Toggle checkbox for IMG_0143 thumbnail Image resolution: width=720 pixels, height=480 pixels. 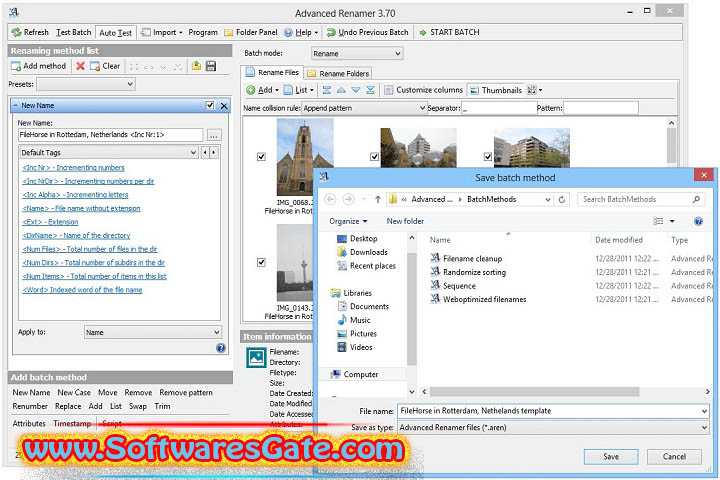coord(261,262)
